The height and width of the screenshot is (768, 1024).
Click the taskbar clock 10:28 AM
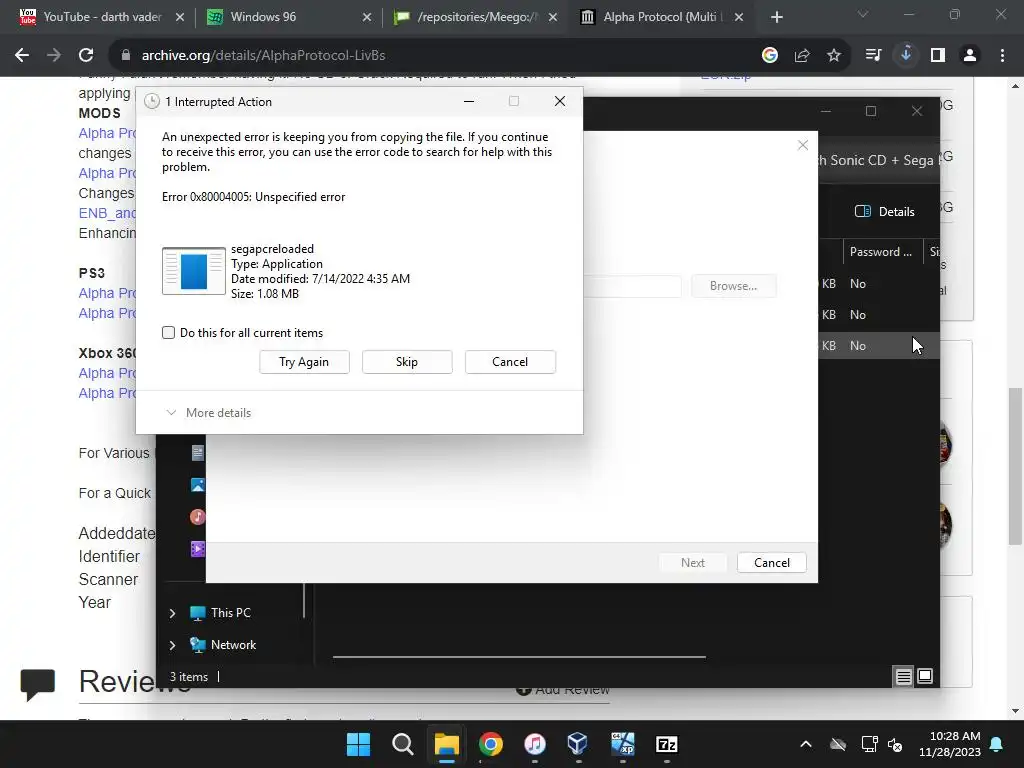pyautogui.click(x=955, y=736)
